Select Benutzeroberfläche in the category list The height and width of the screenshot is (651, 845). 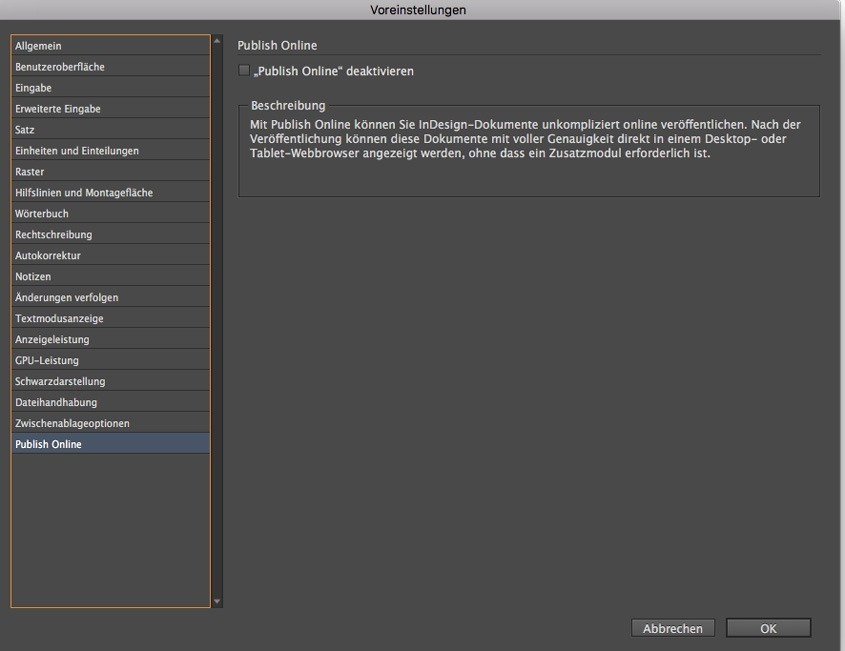(x=110, y=67)
